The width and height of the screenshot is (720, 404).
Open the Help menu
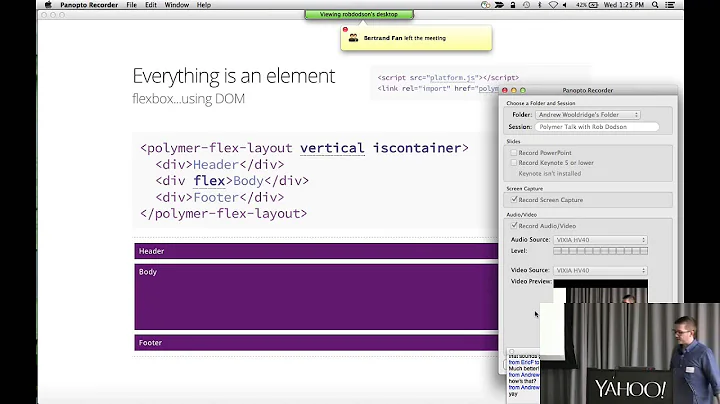tap(203, 5)
